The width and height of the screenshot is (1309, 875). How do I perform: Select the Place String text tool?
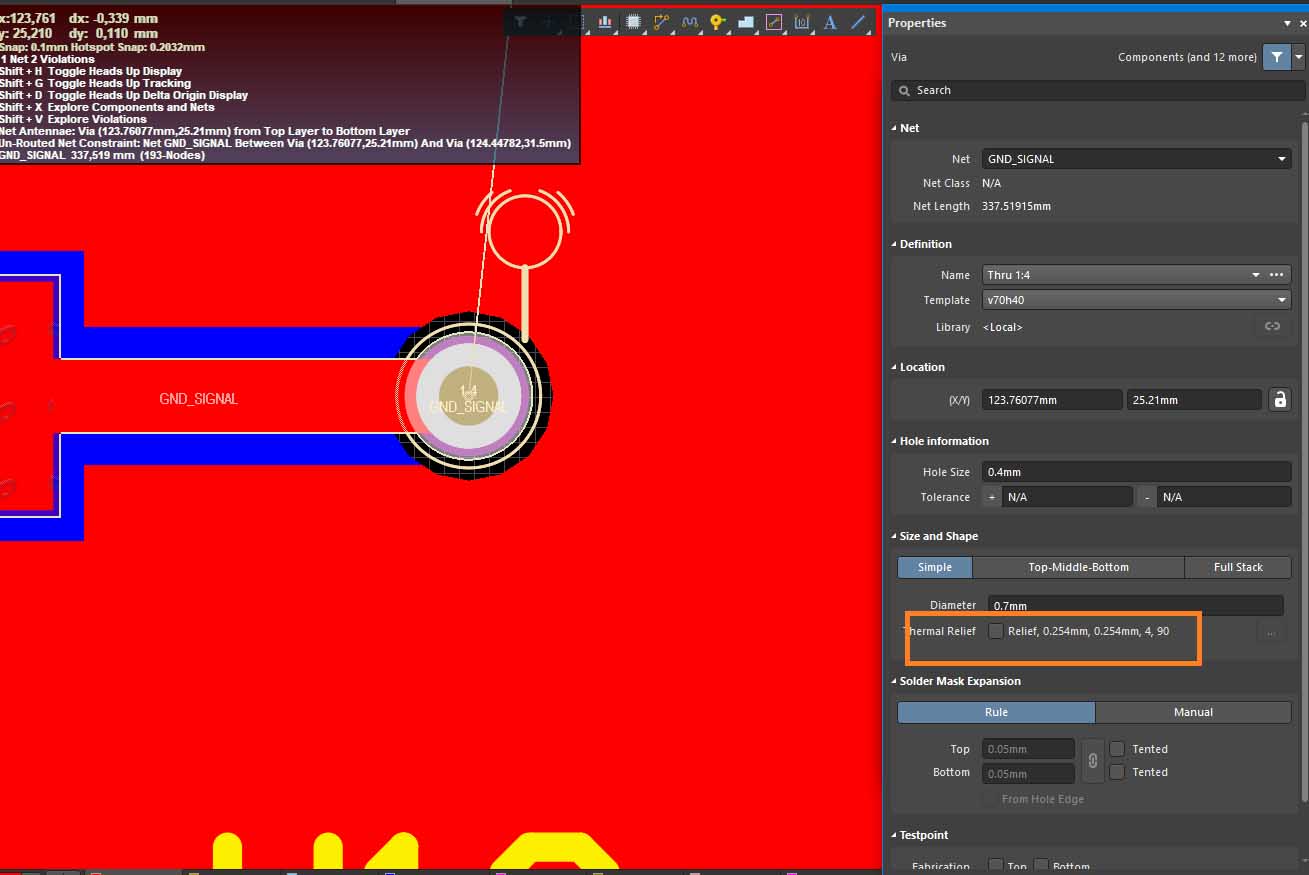pos(830,22)
